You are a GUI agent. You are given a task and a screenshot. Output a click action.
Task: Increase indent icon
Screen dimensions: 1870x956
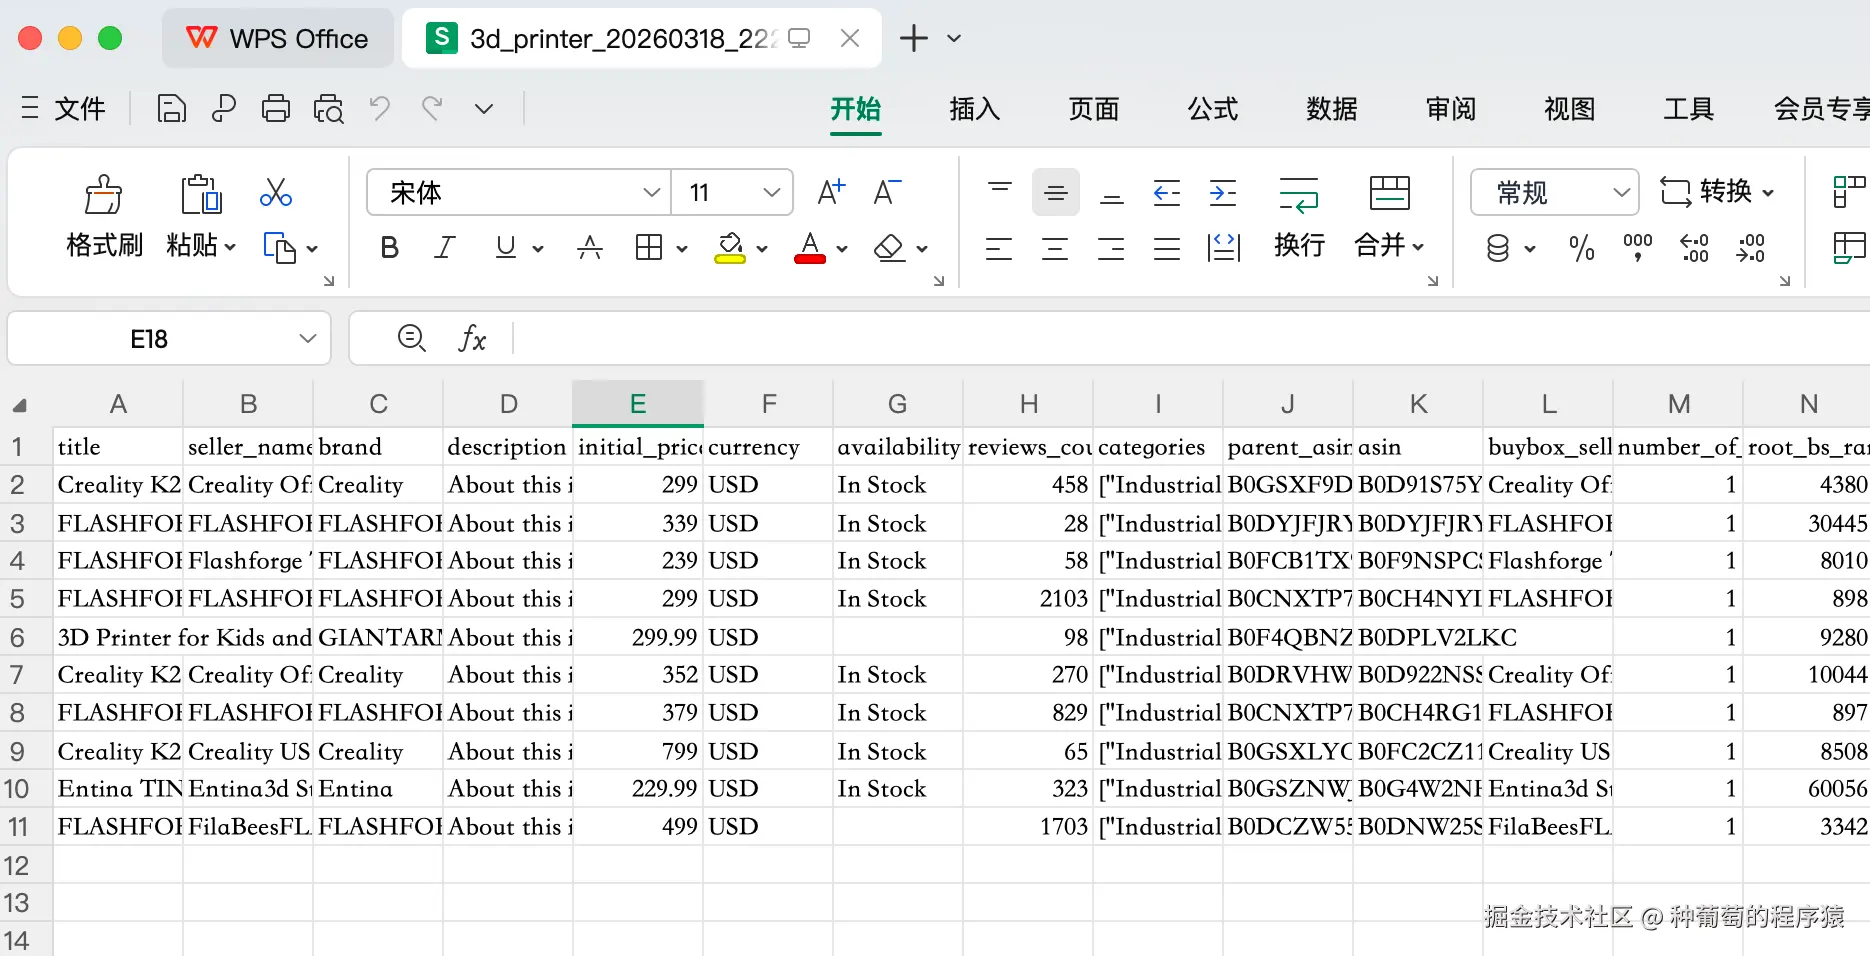click(x=1223, y=192)
